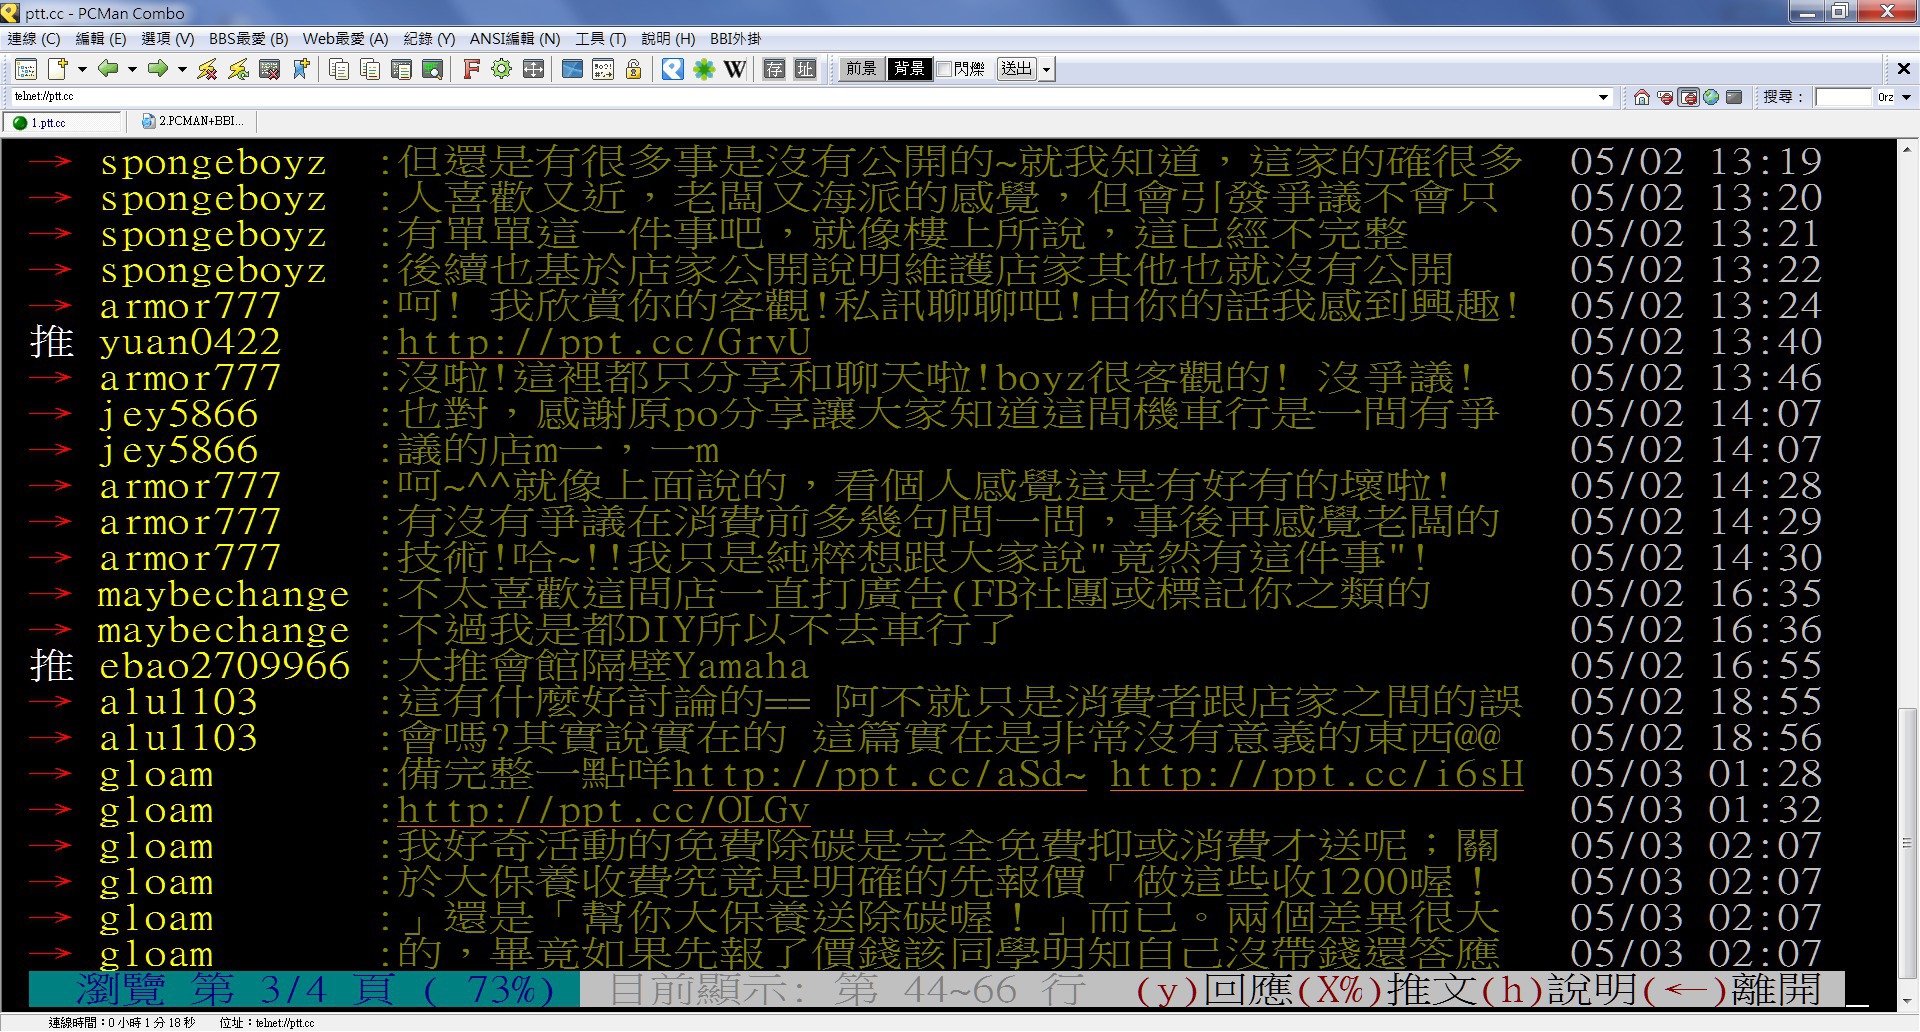
Task: Switch to the 2.PCMAN+BBI tab
Action: point(194,121)
